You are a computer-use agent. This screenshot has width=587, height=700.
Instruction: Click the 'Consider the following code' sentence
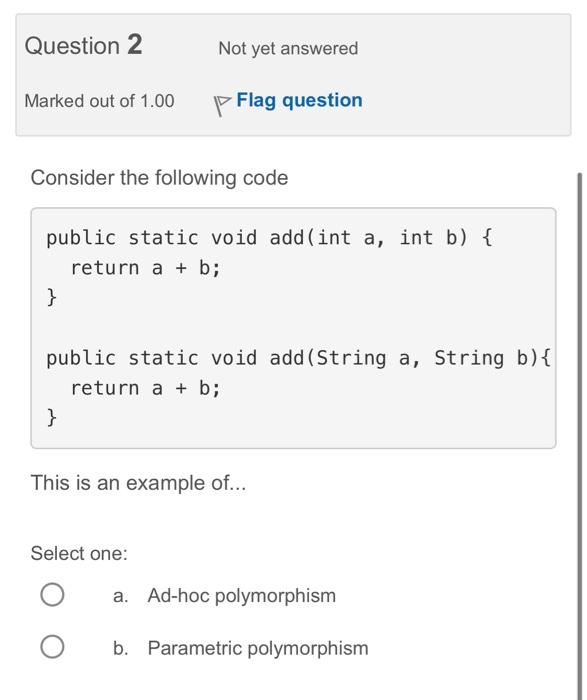(159, 178)
